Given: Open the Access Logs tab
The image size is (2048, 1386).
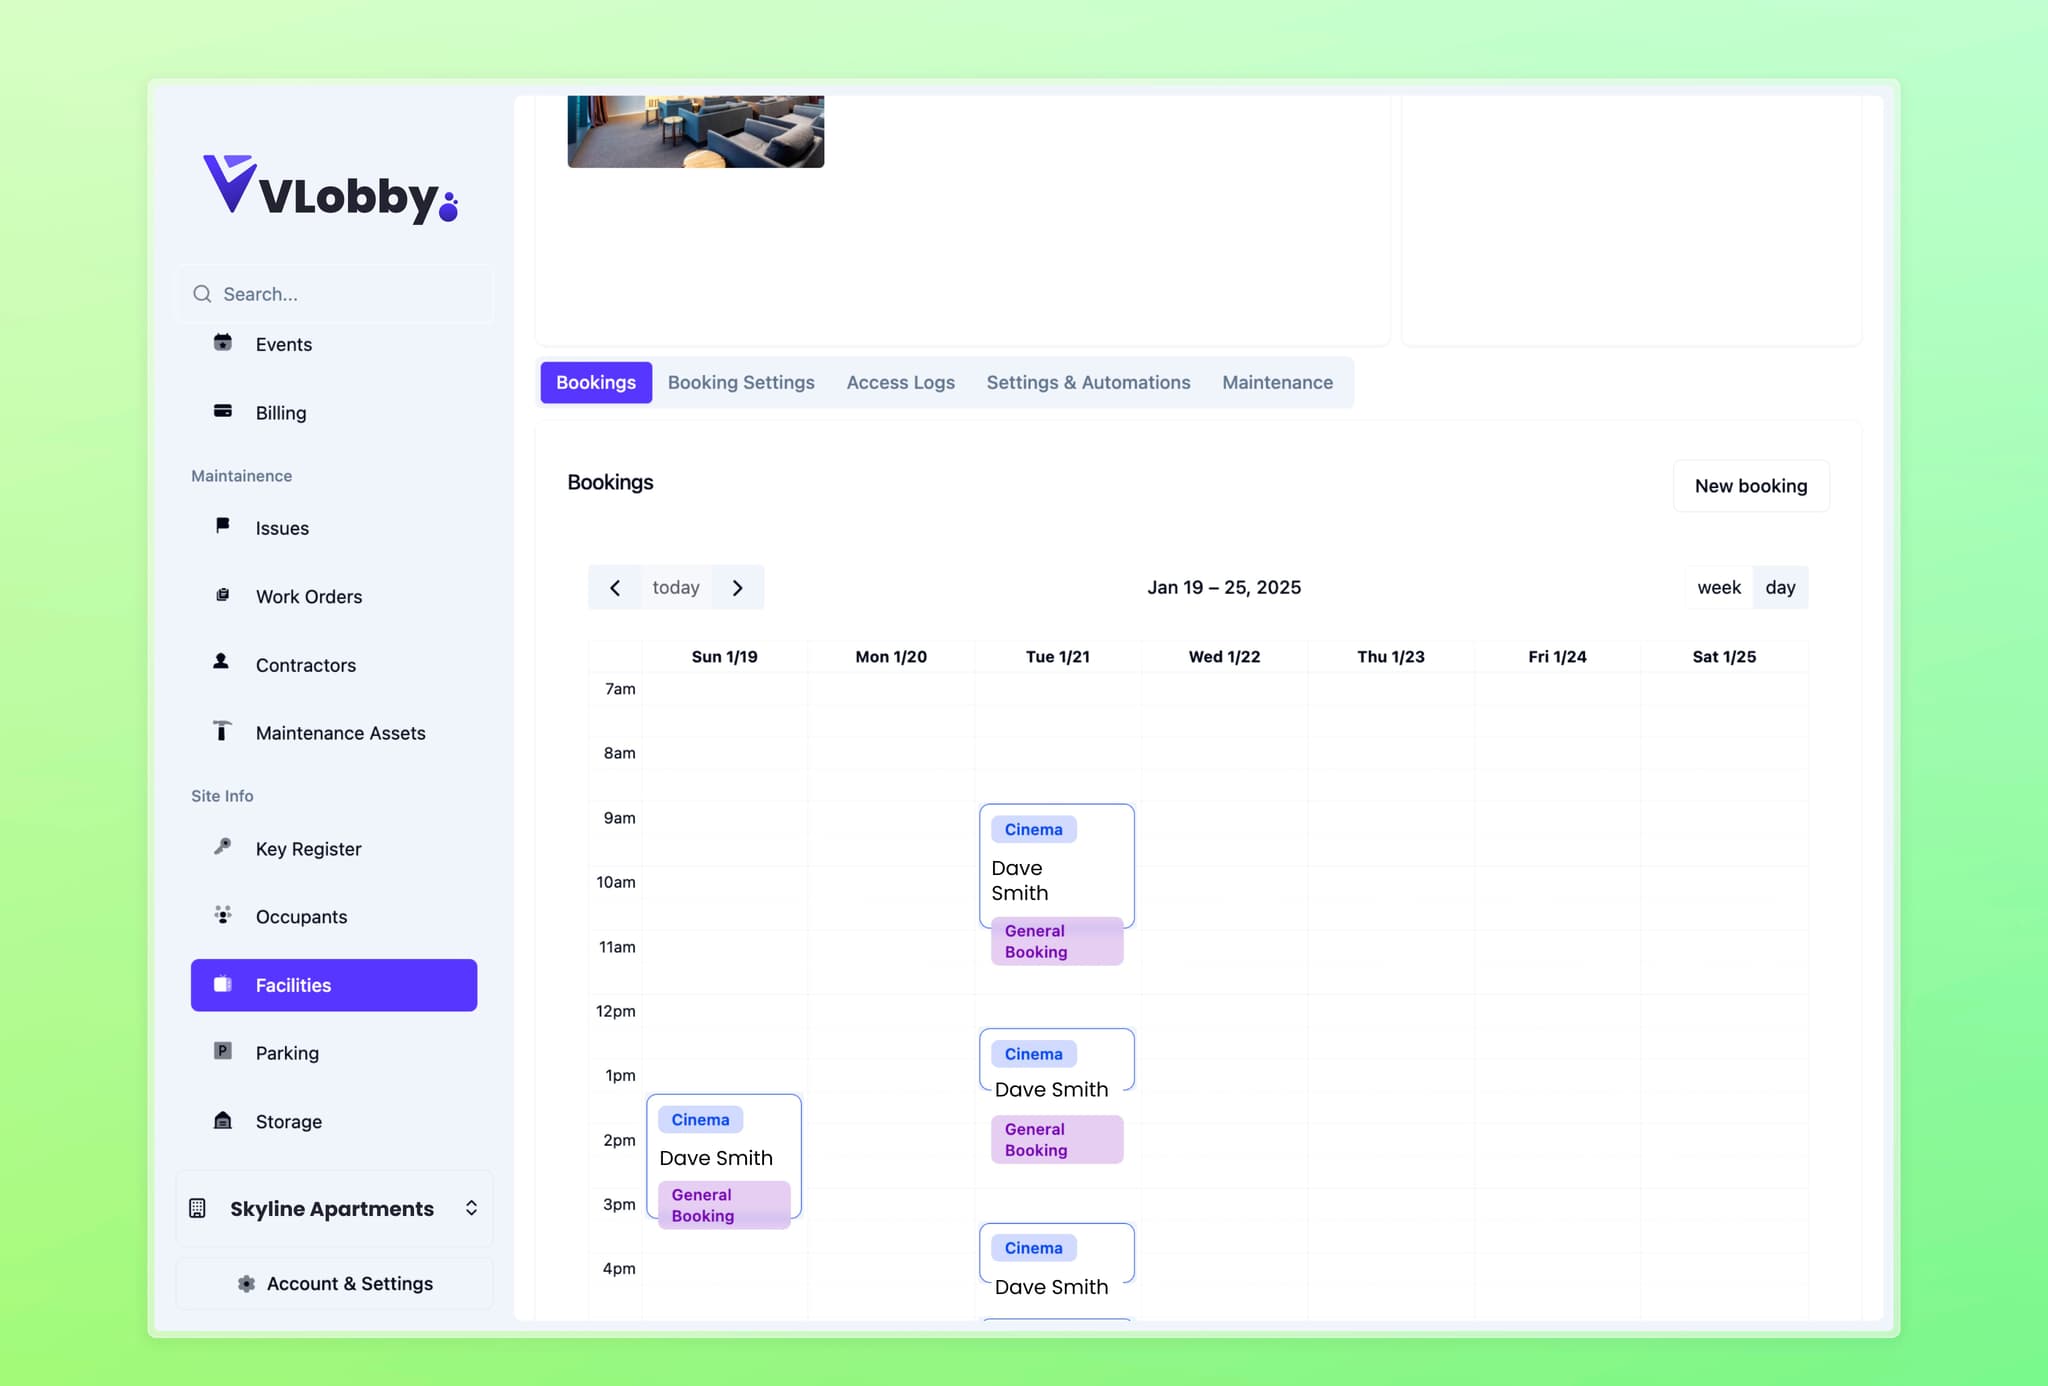Looking at the screenshot, I should click(x=900, y=382).
